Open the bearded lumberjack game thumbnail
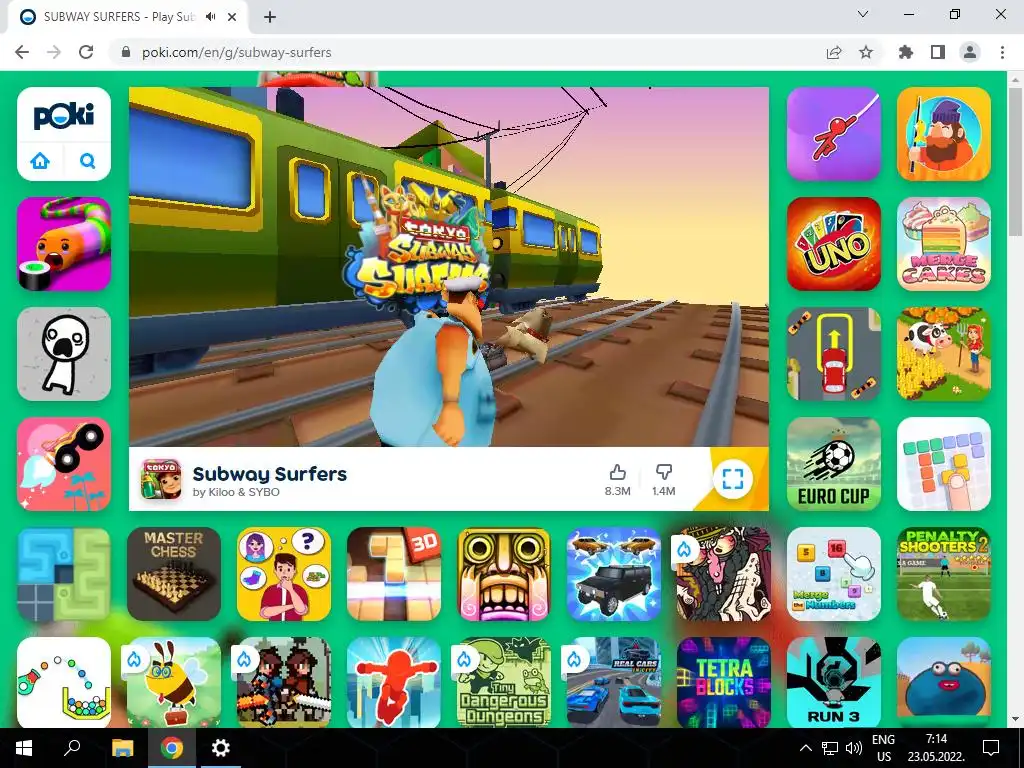The width and height of the screenshot is (1024, 768). (x=944, y=134)
